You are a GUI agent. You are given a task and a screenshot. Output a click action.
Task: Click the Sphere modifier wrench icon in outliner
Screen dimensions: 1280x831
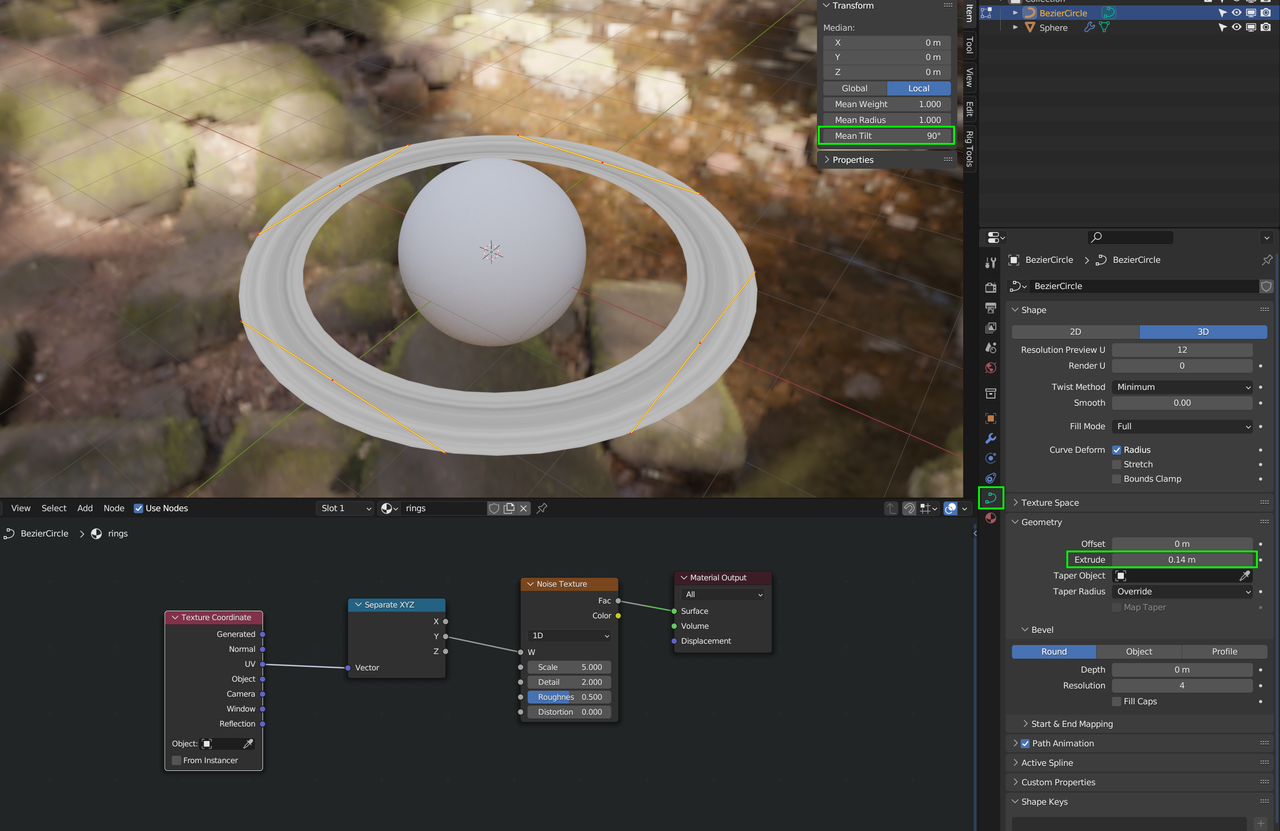point(1090,28)
